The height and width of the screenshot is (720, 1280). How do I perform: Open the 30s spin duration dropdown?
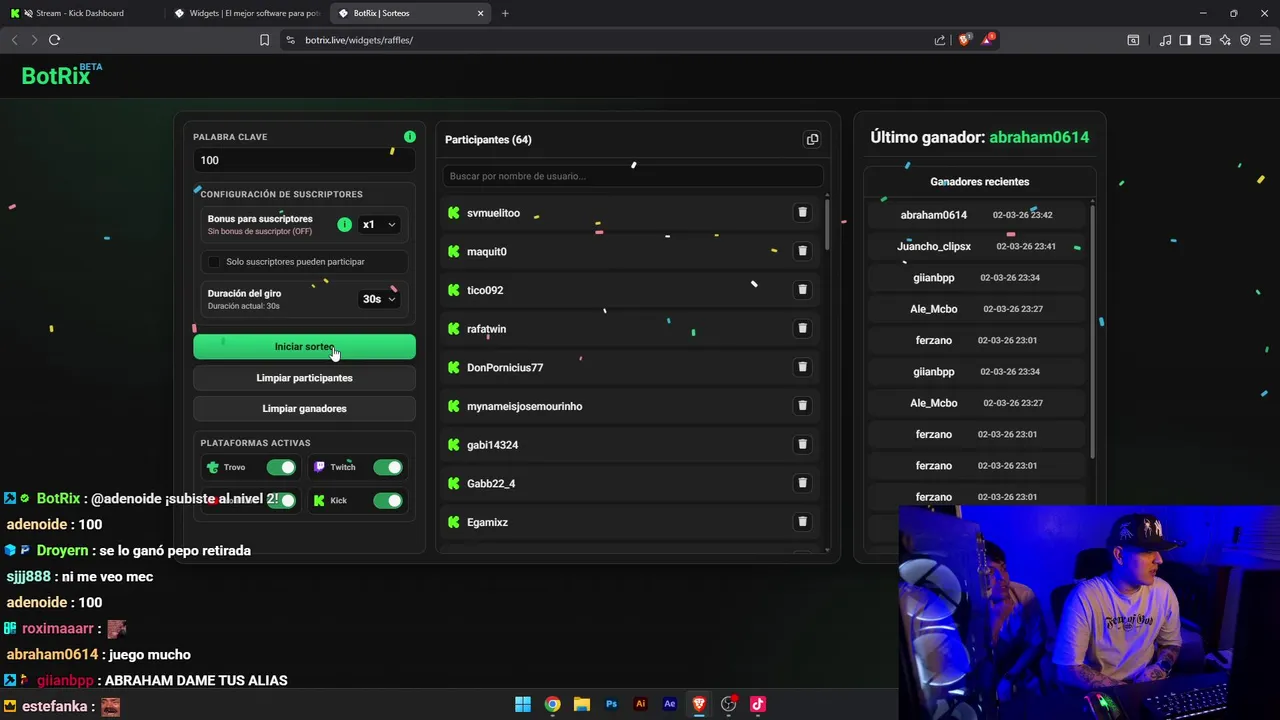click(x=379, y=299)
